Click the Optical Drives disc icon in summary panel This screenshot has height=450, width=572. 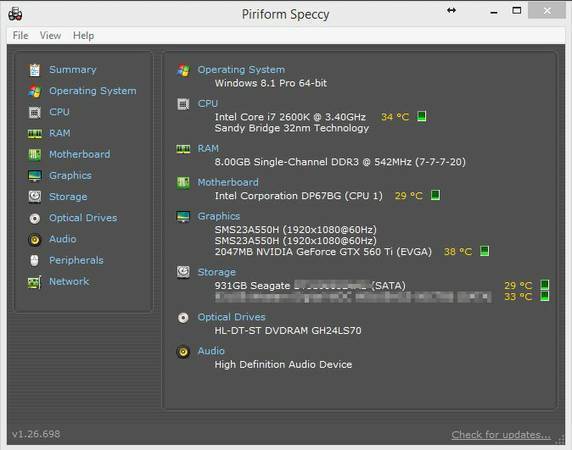coord(183,318)
